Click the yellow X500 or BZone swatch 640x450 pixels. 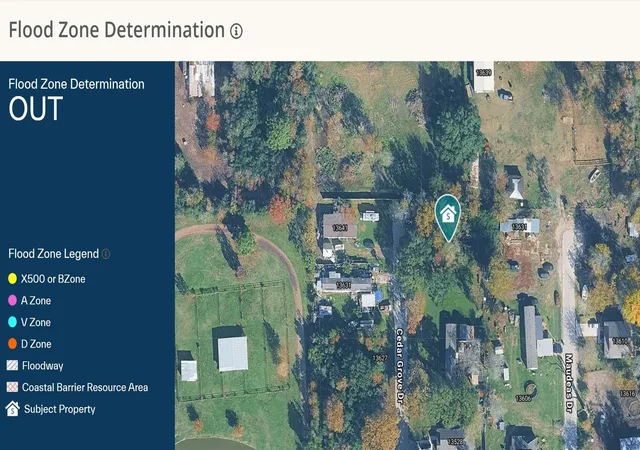(x=12, y=278)
